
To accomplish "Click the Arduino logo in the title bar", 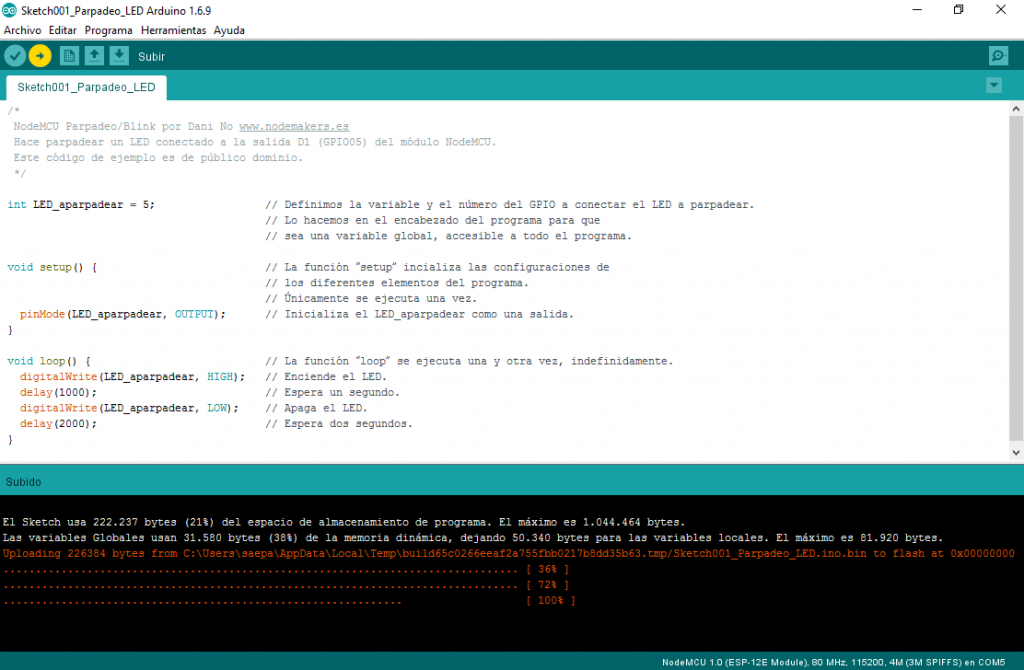I will pos(9,10).
